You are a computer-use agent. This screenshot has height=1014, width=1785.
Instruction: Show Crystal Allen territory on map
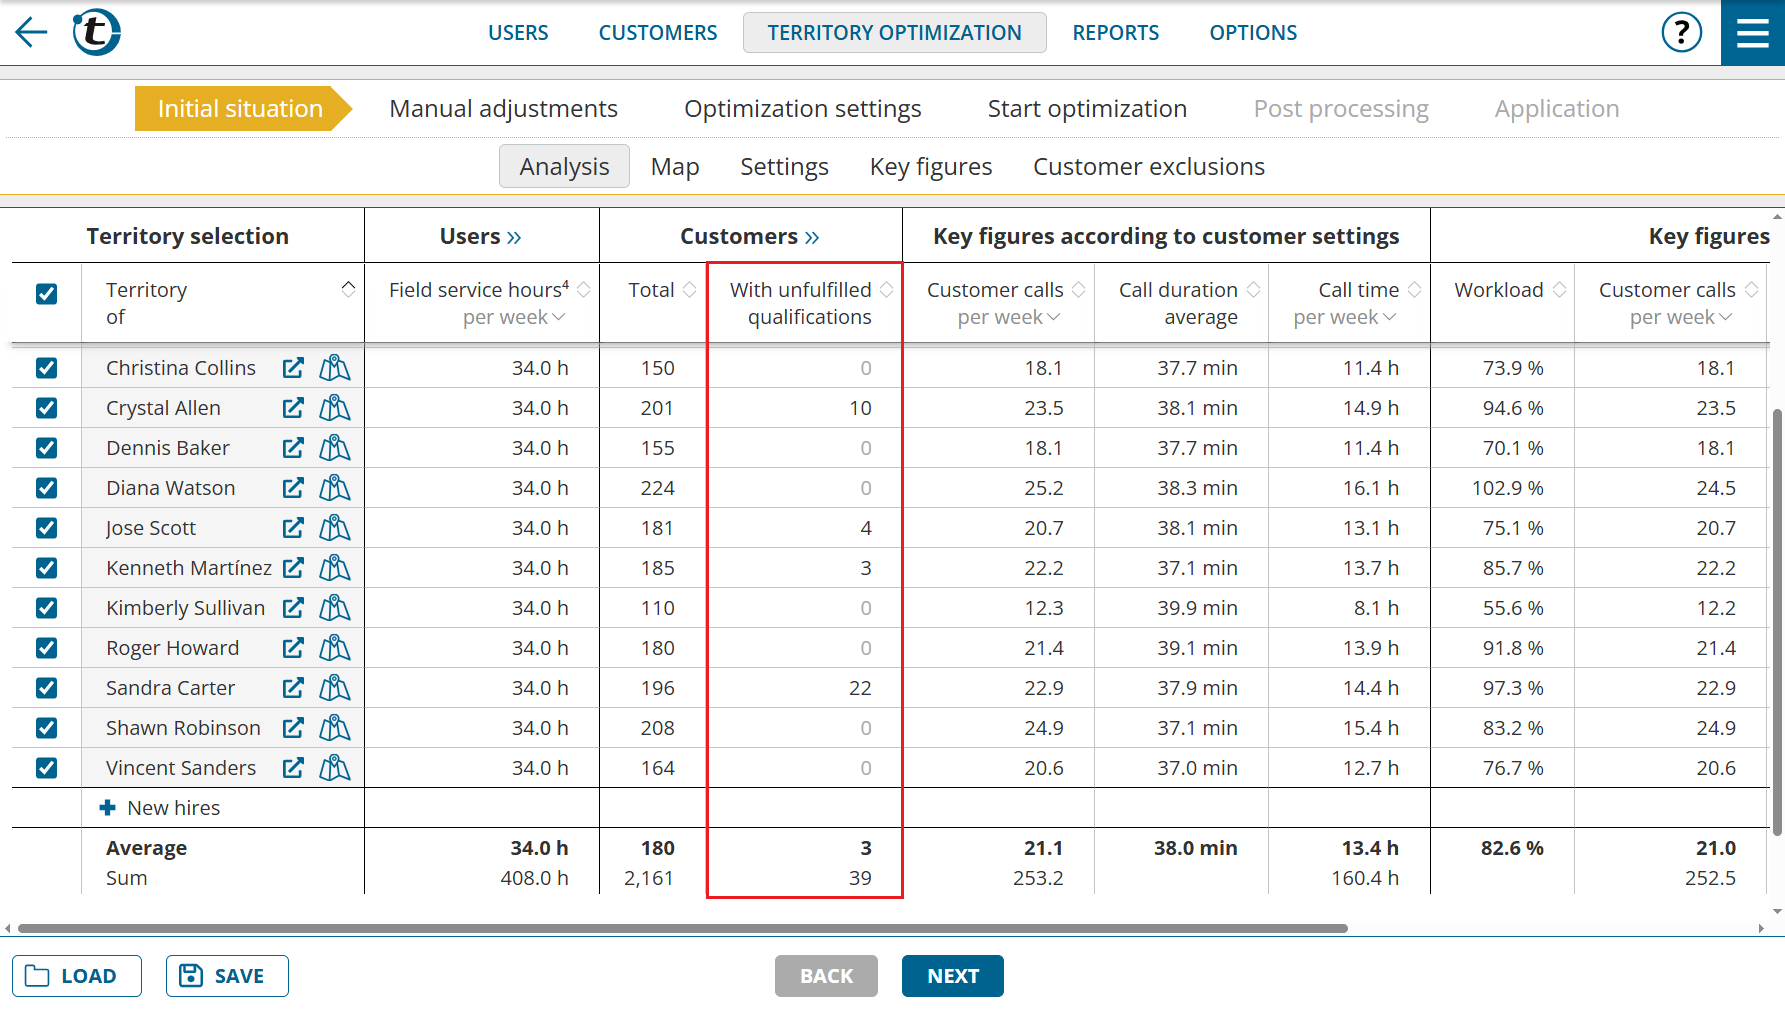click(334, 408)
